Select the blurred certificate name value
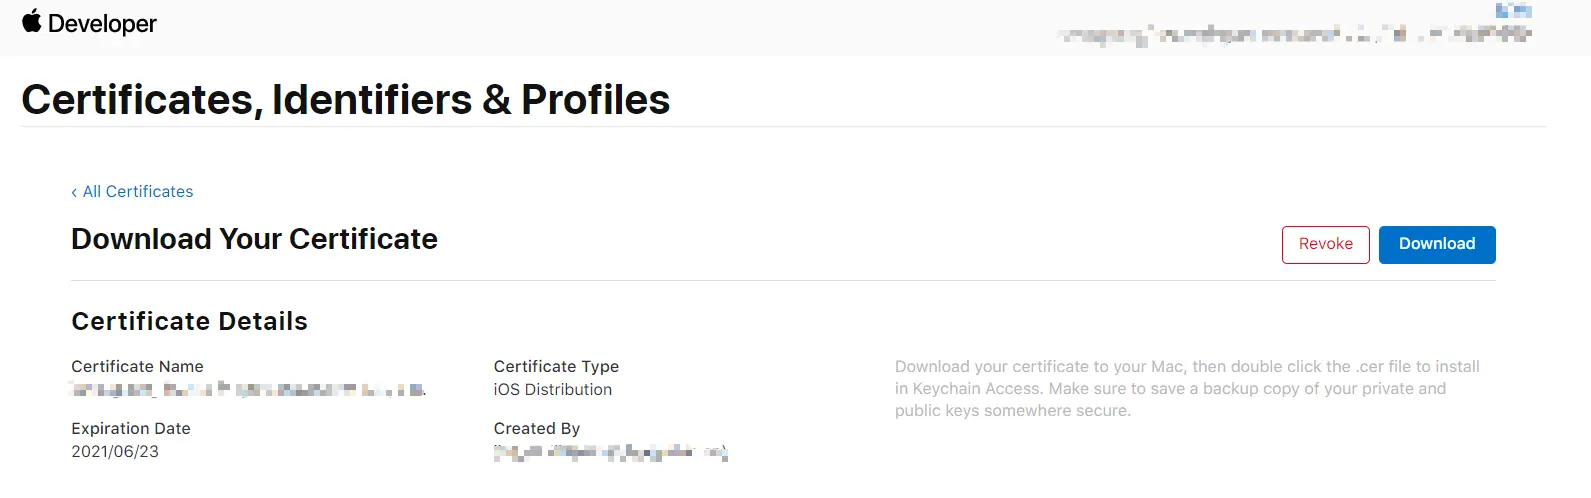This screenshot has width=1591, height=498. (x=248, y=390)
